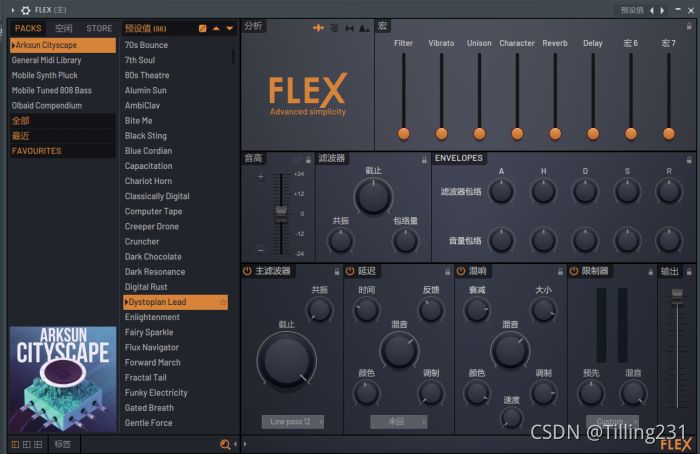Select single-column browser layout icon
This screenshot has height=454, width=700.
click(x=15, y=444)
